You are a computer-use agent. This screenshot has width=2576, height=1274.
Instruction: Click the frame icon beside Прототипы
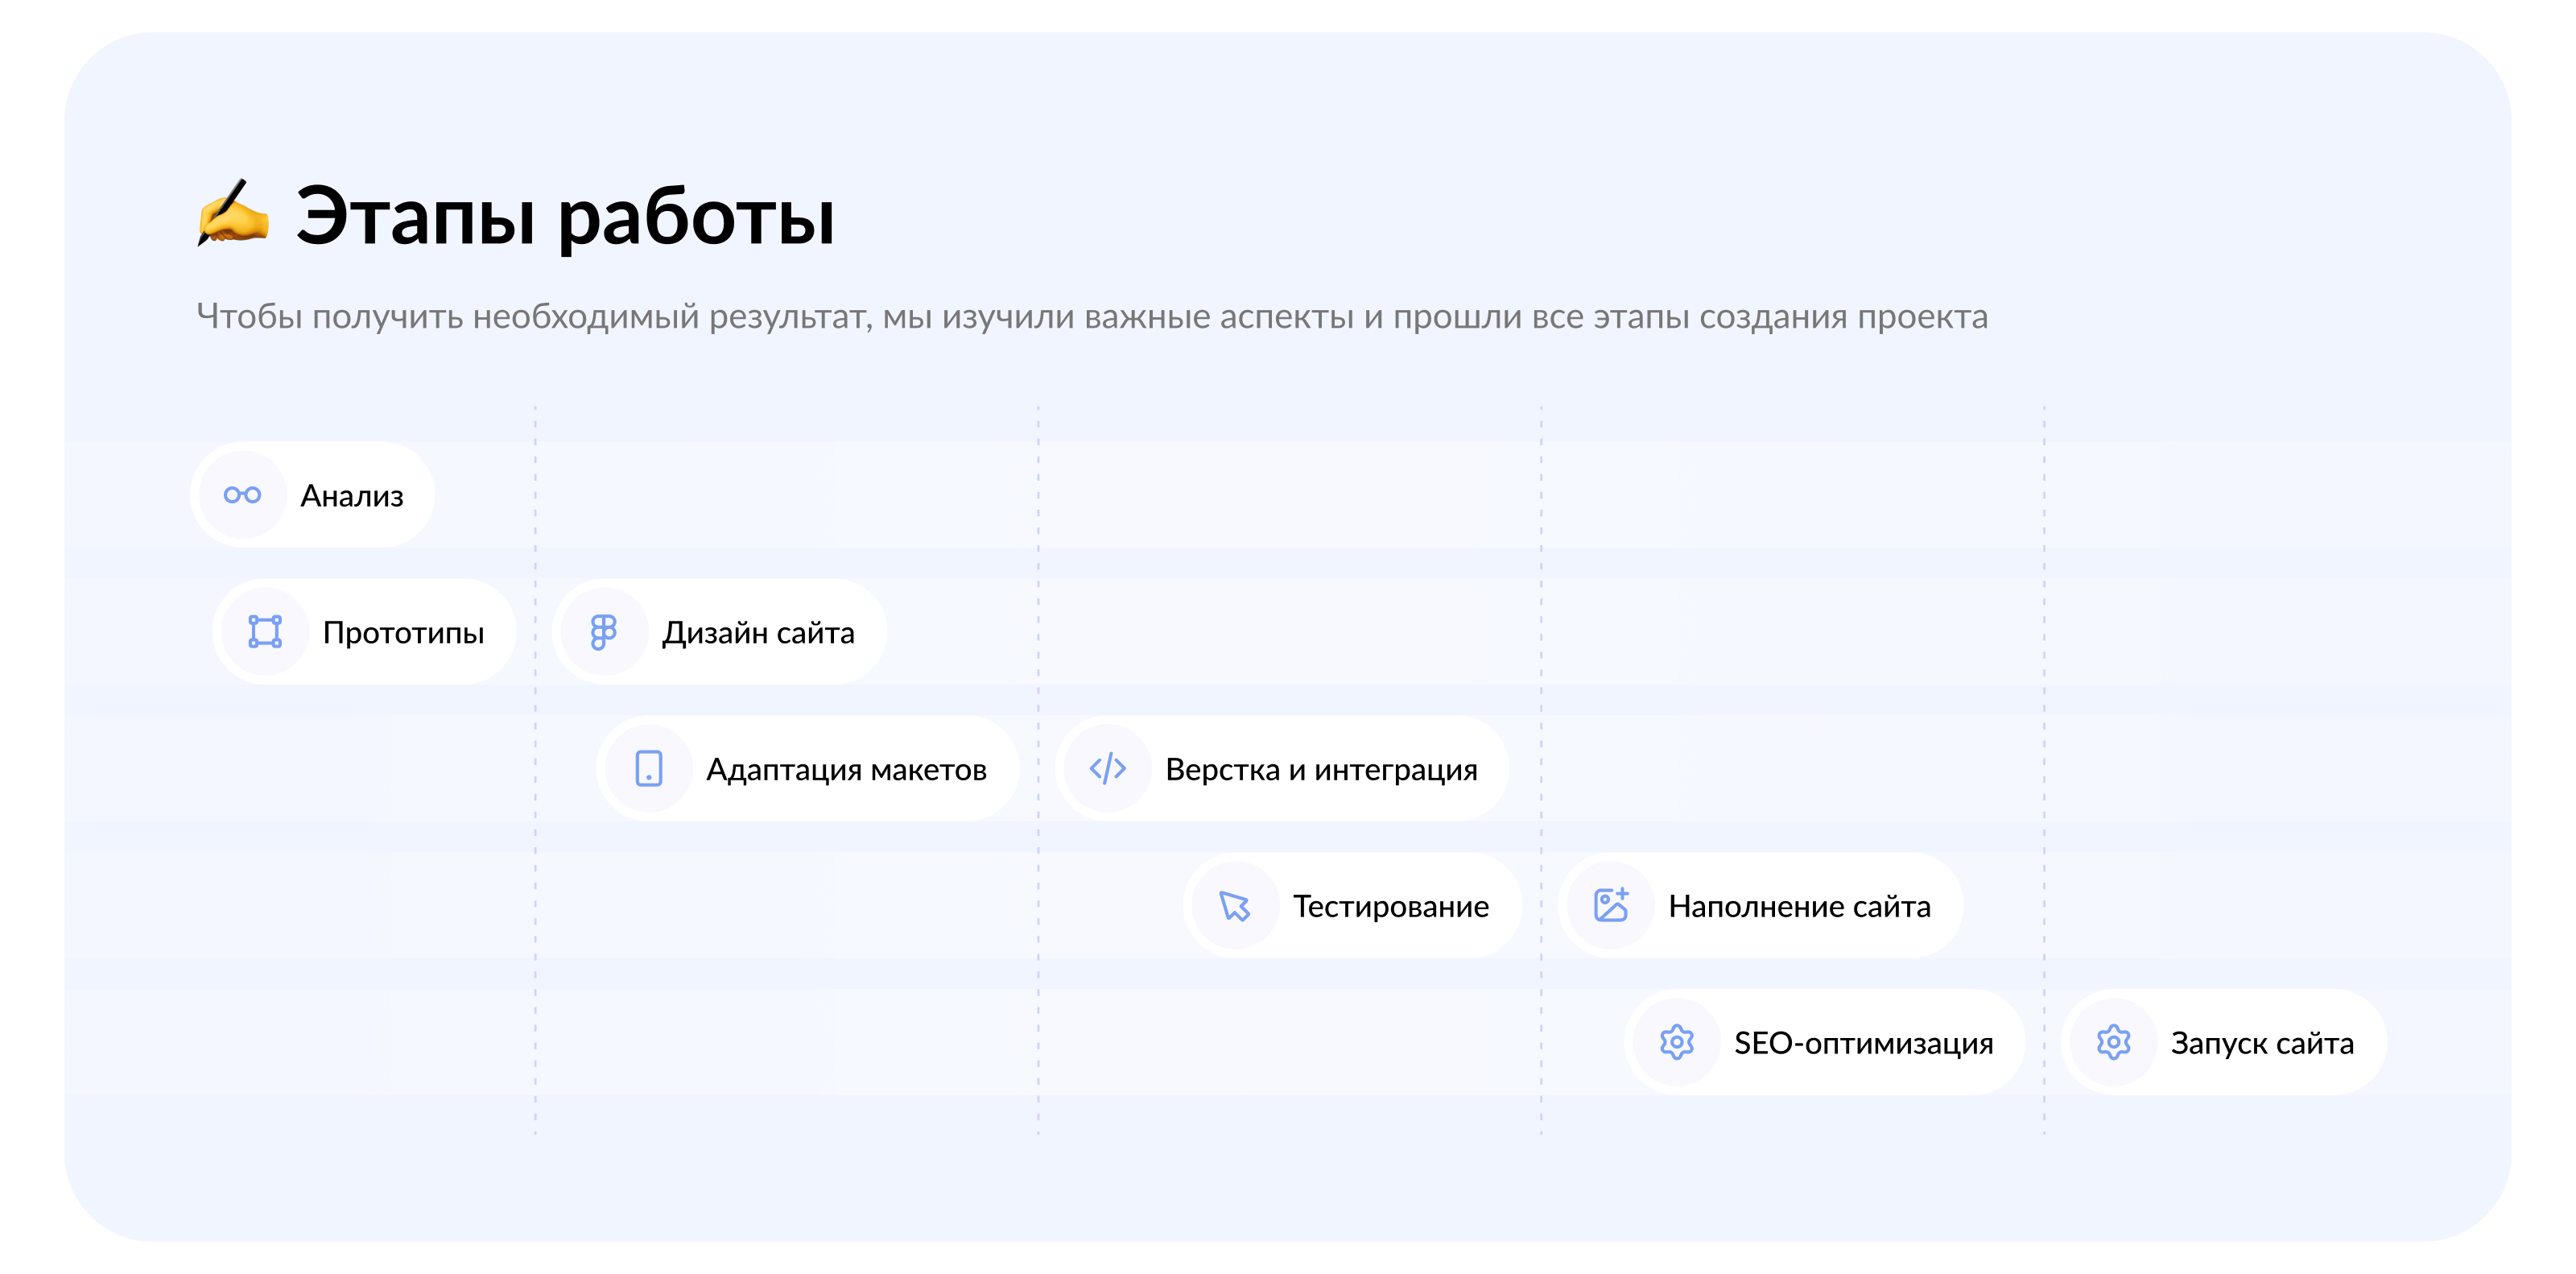(x=265, y=632)
